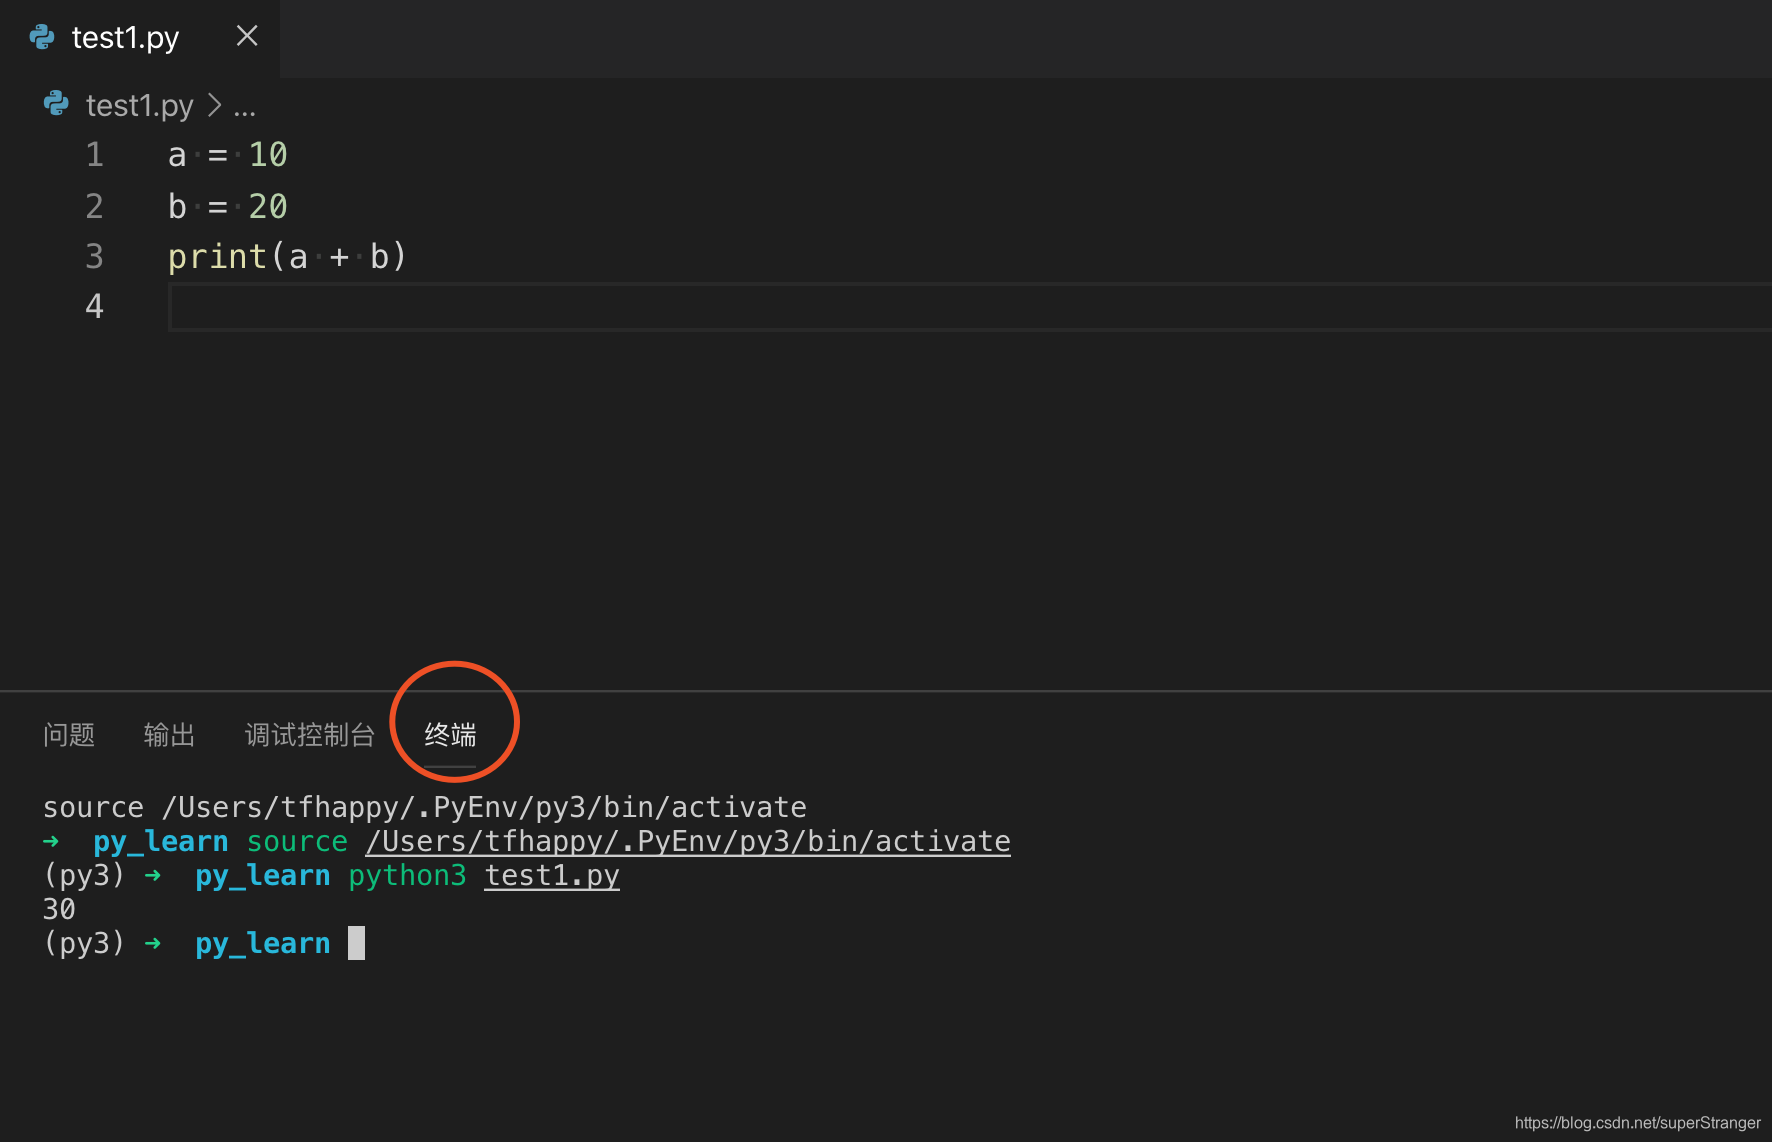1772x1142 pixels.
Task: Click the terminal output value 30
Action: click(x=59, y=910)
